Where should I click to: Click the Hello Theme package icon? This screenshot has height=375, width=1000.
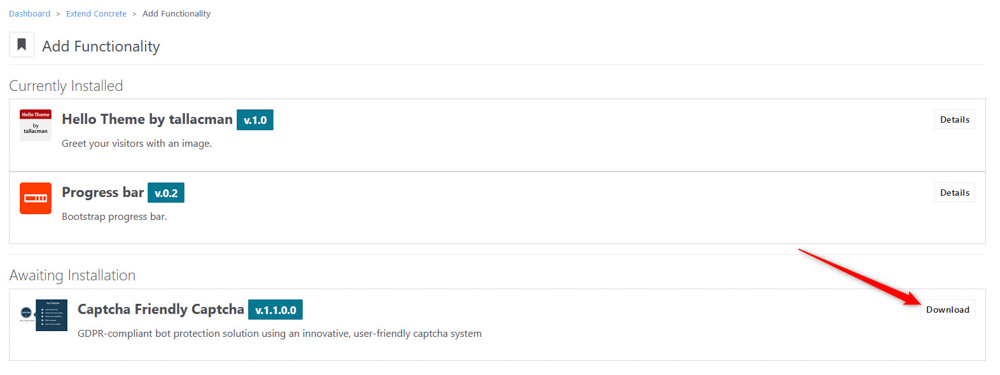[36, 124]
